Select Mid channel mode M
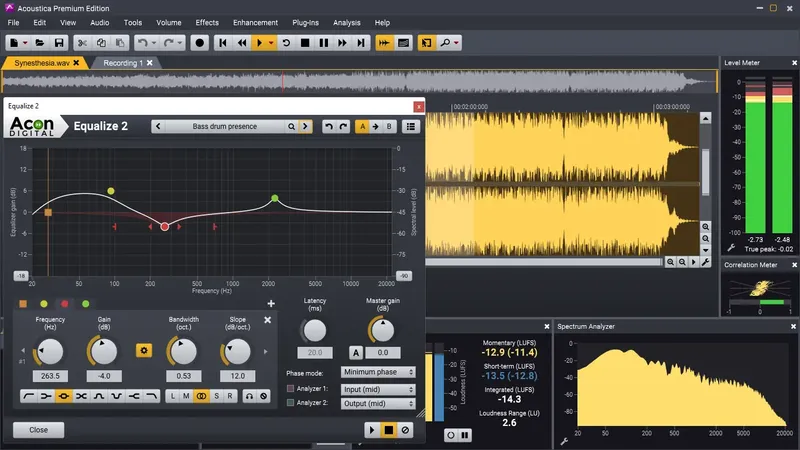 pos(186,396)
